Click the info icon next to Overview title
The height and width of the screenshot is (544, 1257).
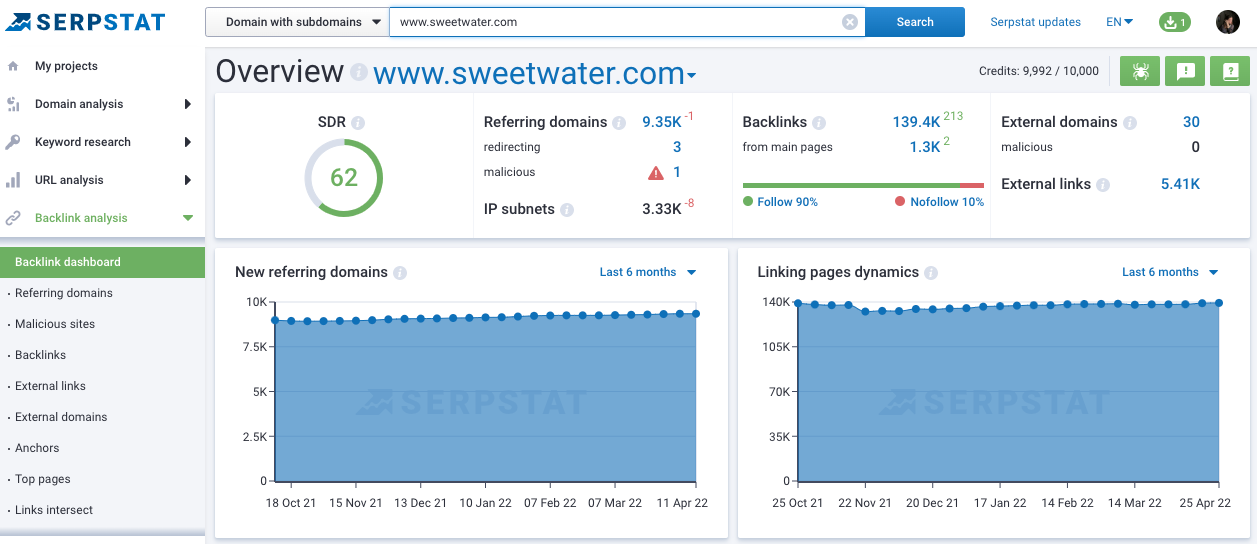358,73
